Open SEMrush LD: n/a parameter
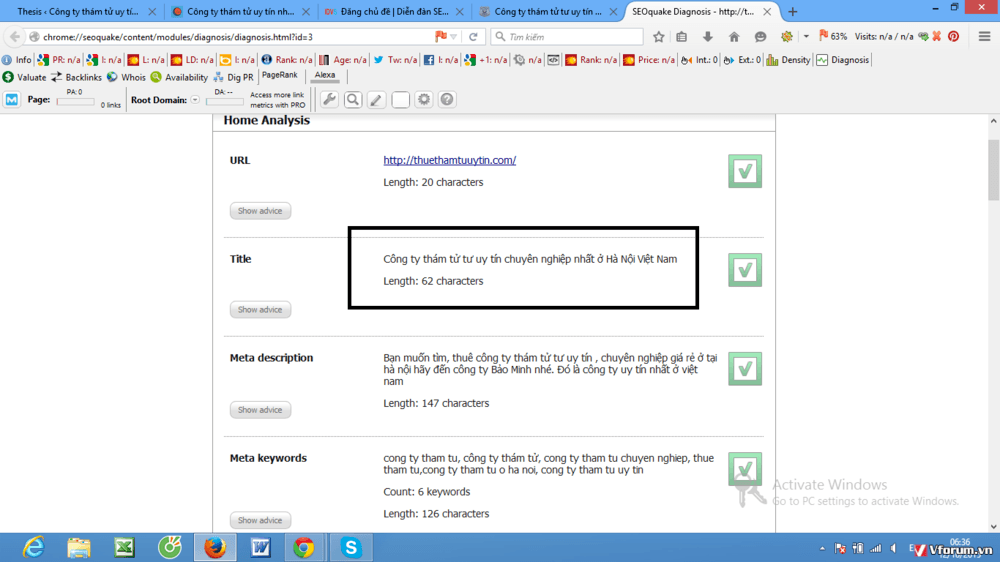The height and width of the screenshot is (562, 1000). click(192, 60)
